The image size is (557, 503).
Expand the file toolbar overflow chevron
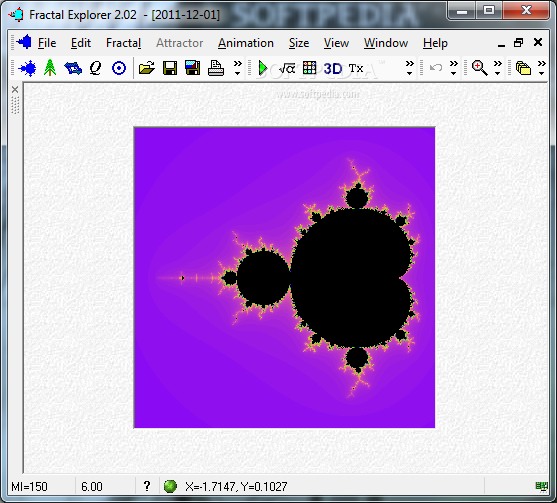tap(238, 67)
